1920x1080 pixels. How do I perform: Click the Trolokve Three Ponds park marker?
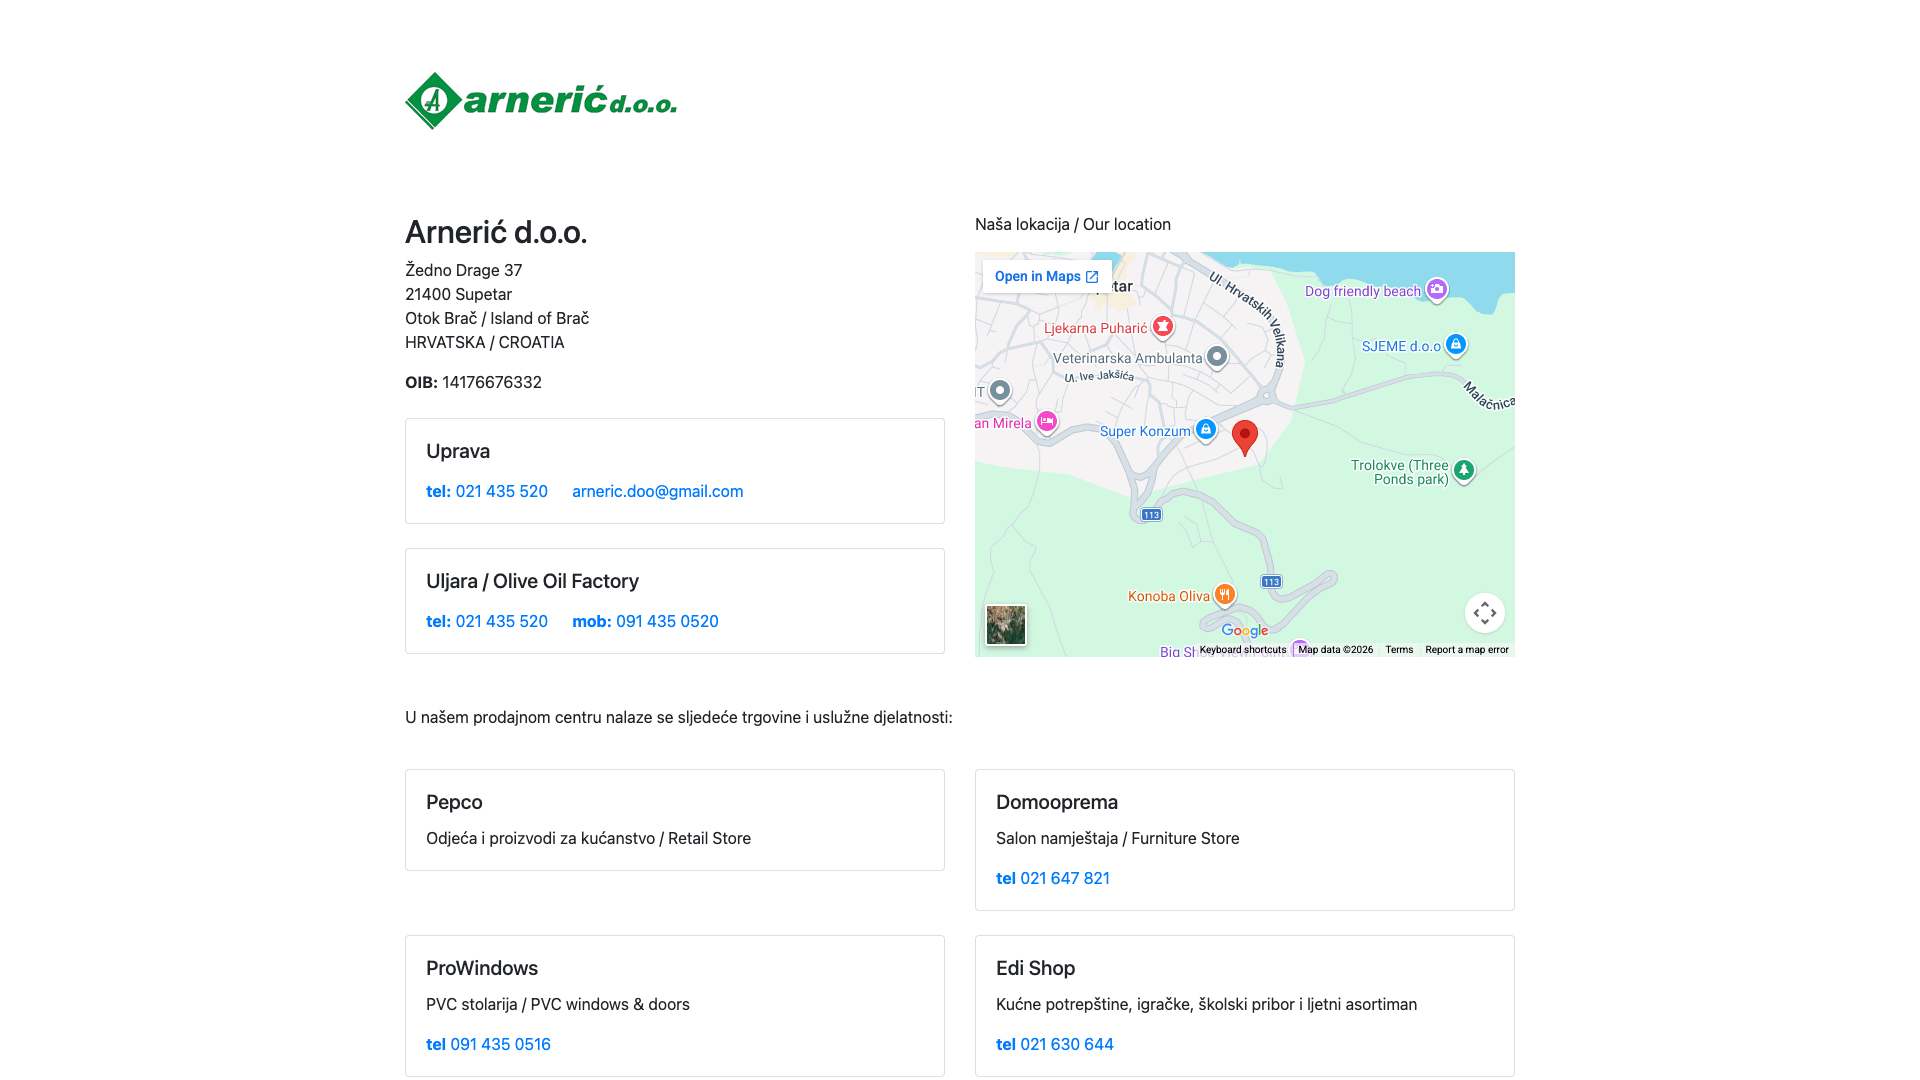tap(1464, 470)
